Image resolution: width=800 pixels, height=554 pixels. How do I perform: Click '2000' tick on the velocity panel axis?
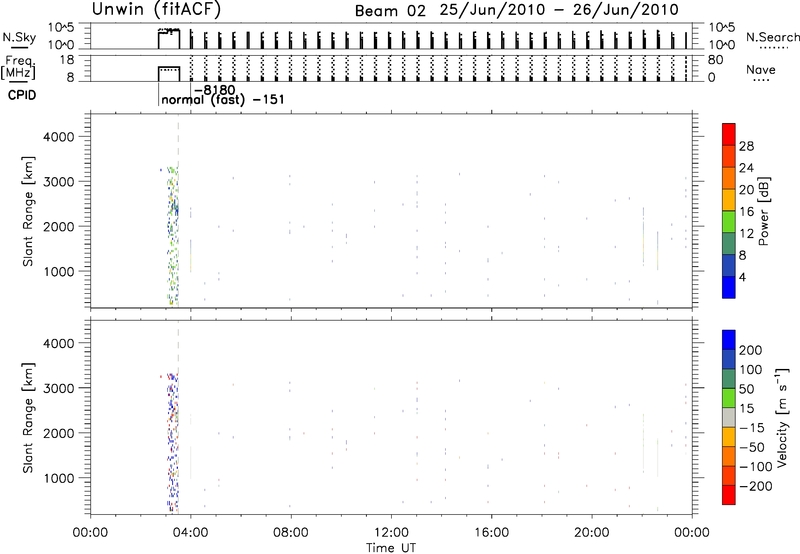click(59, 433)
